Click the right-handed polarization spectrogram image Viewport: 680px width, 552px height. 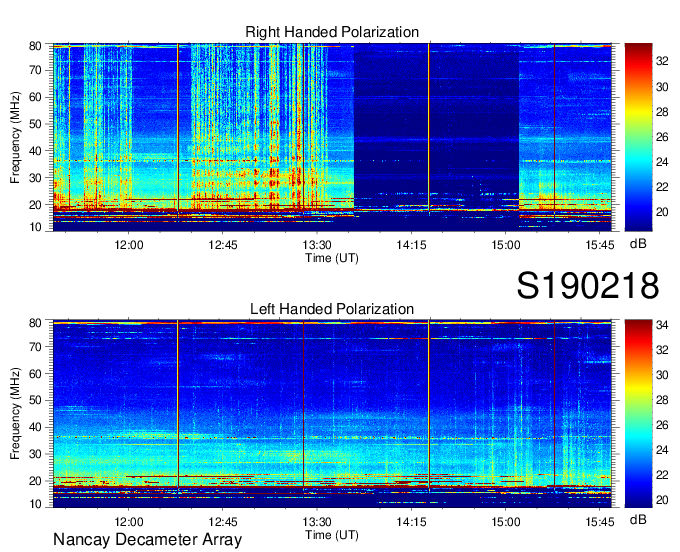coord(332,137)
